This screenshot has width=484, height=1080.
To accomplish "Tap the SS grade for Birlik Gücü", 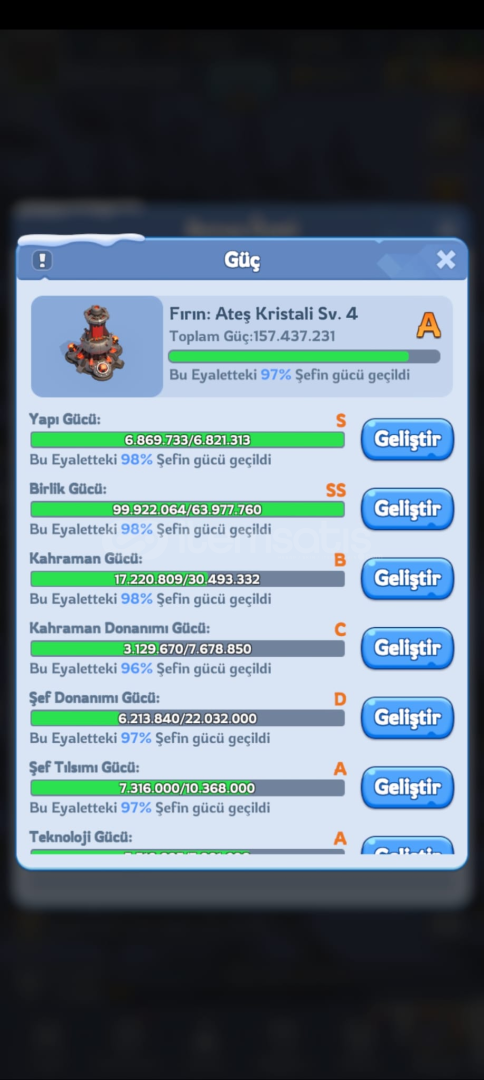I will pyautogui.click(x=336, y=490).
